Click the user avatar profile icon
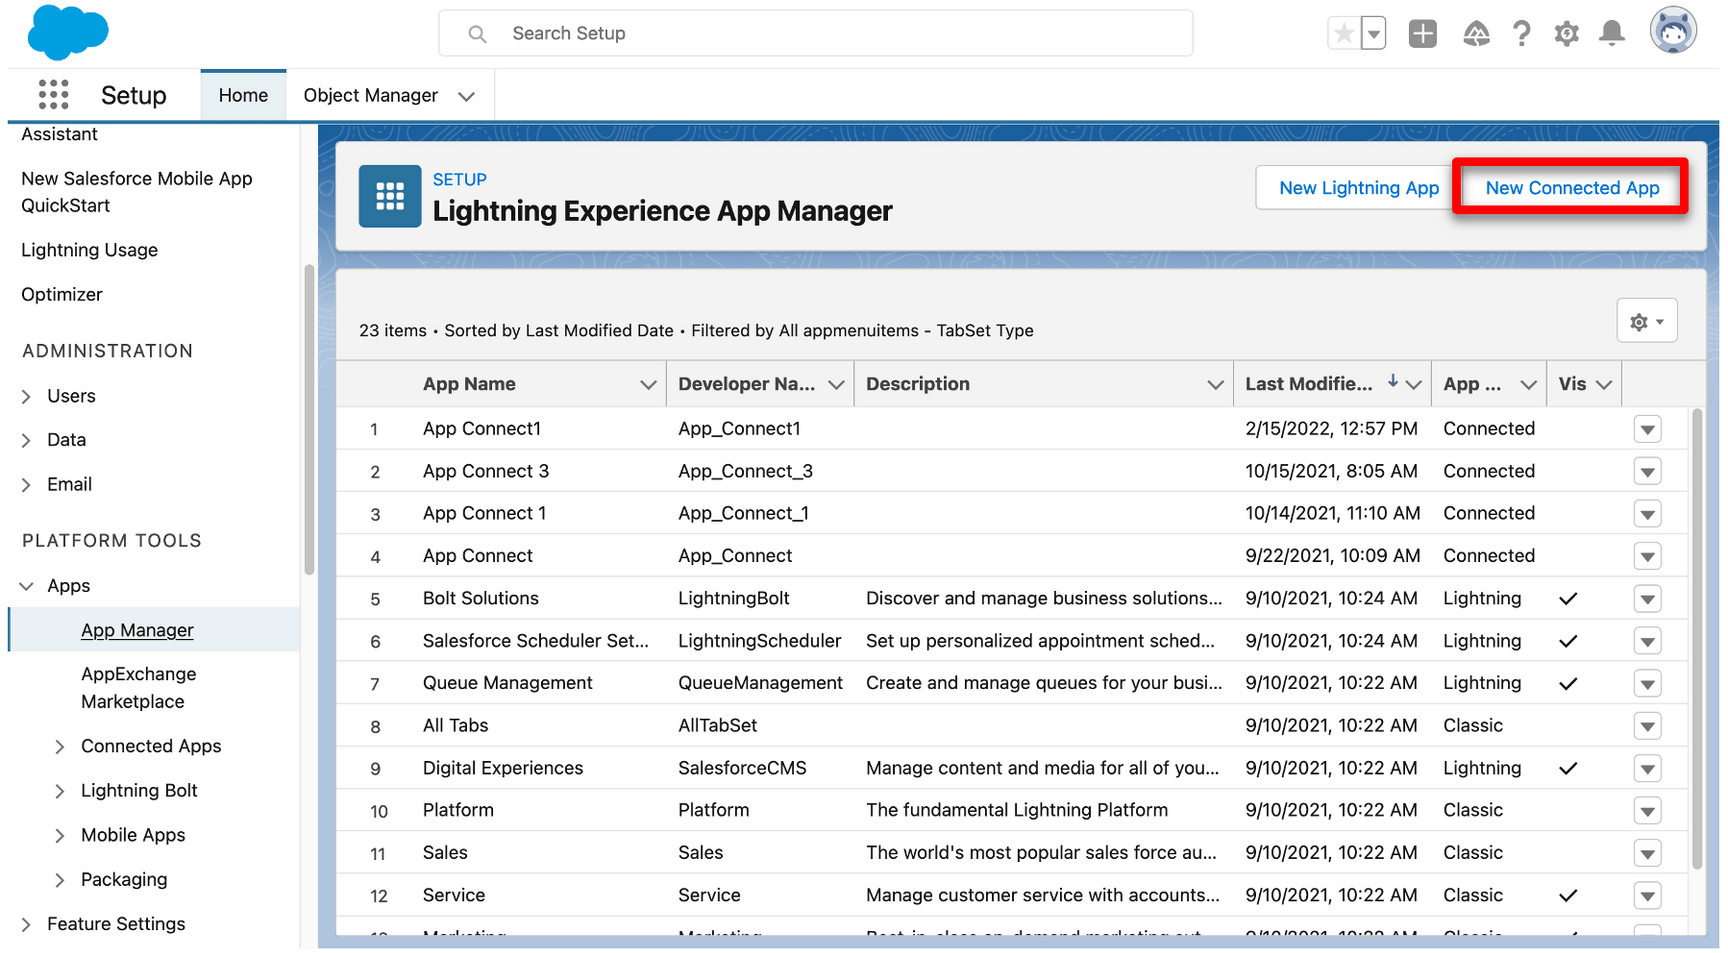This screenshot has width=1728, height=953. click(1673, 30)
